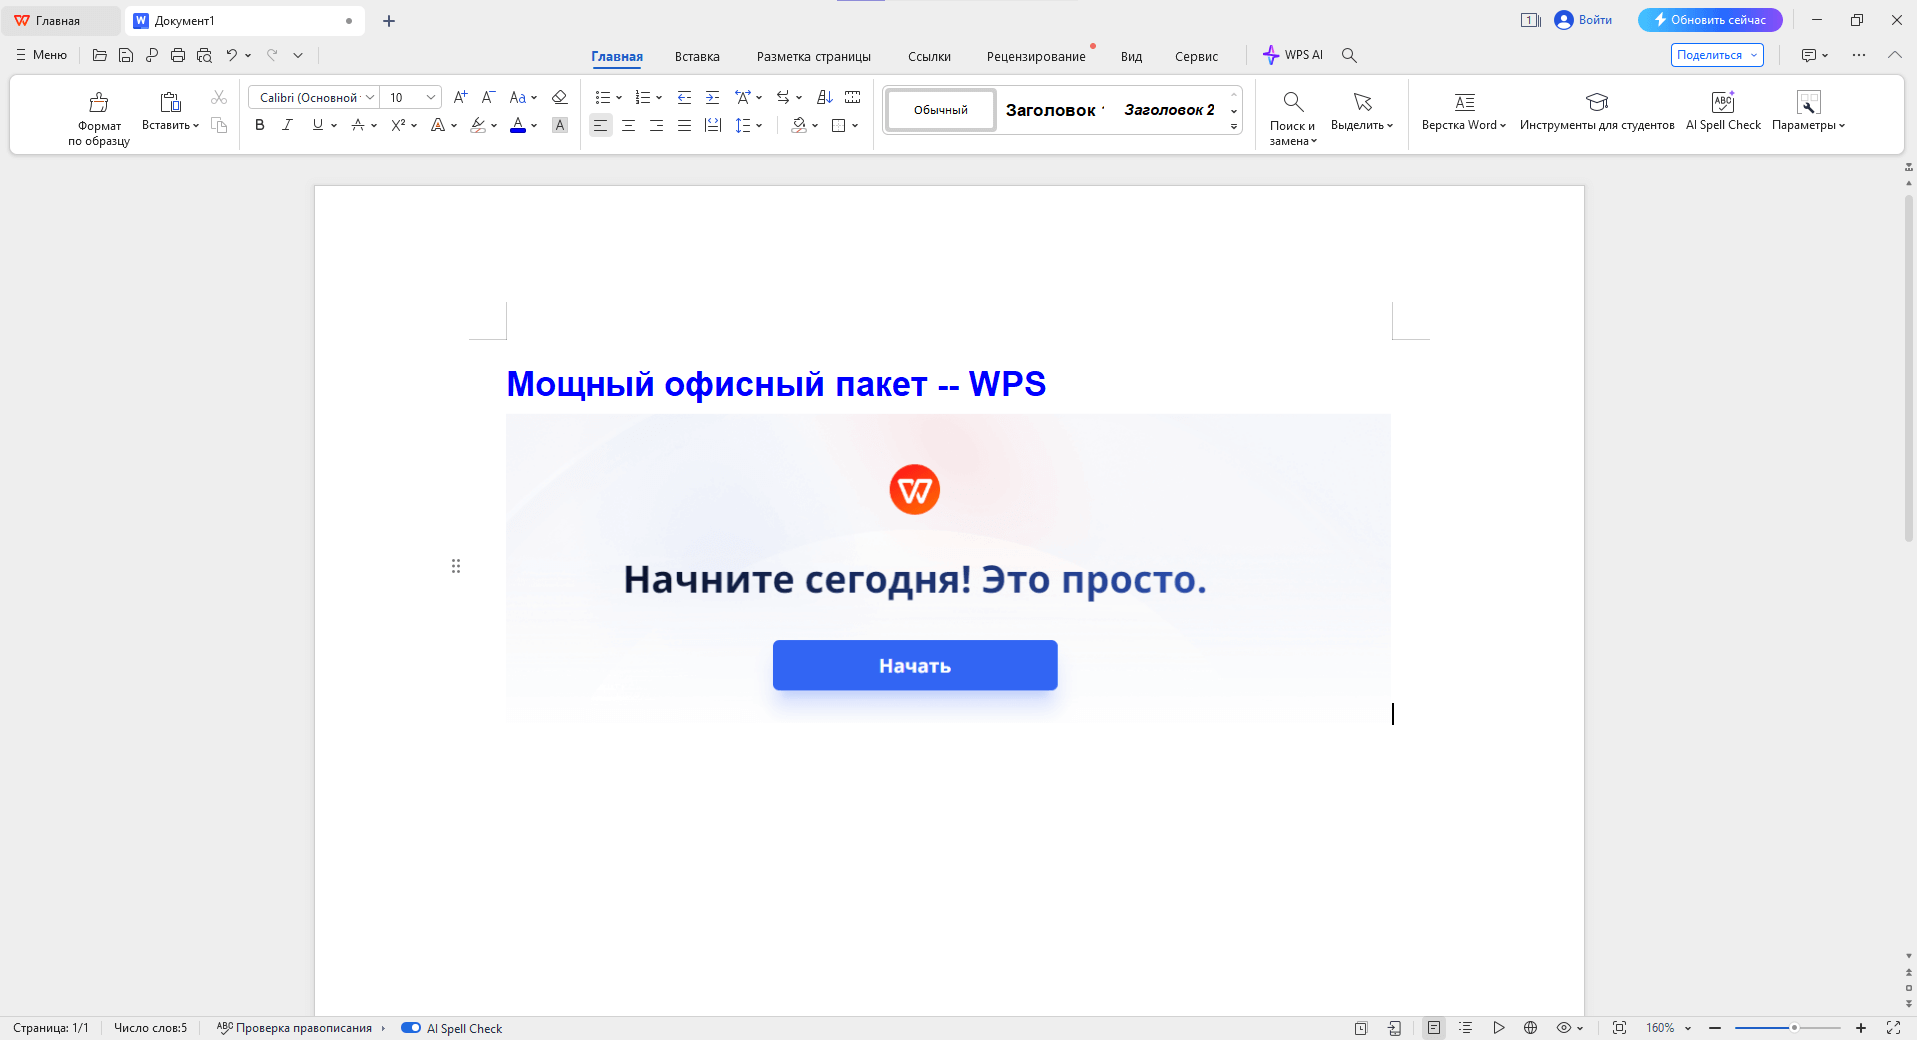Open Поиск и замена

pyautogui.click(x=1293, y=118)
